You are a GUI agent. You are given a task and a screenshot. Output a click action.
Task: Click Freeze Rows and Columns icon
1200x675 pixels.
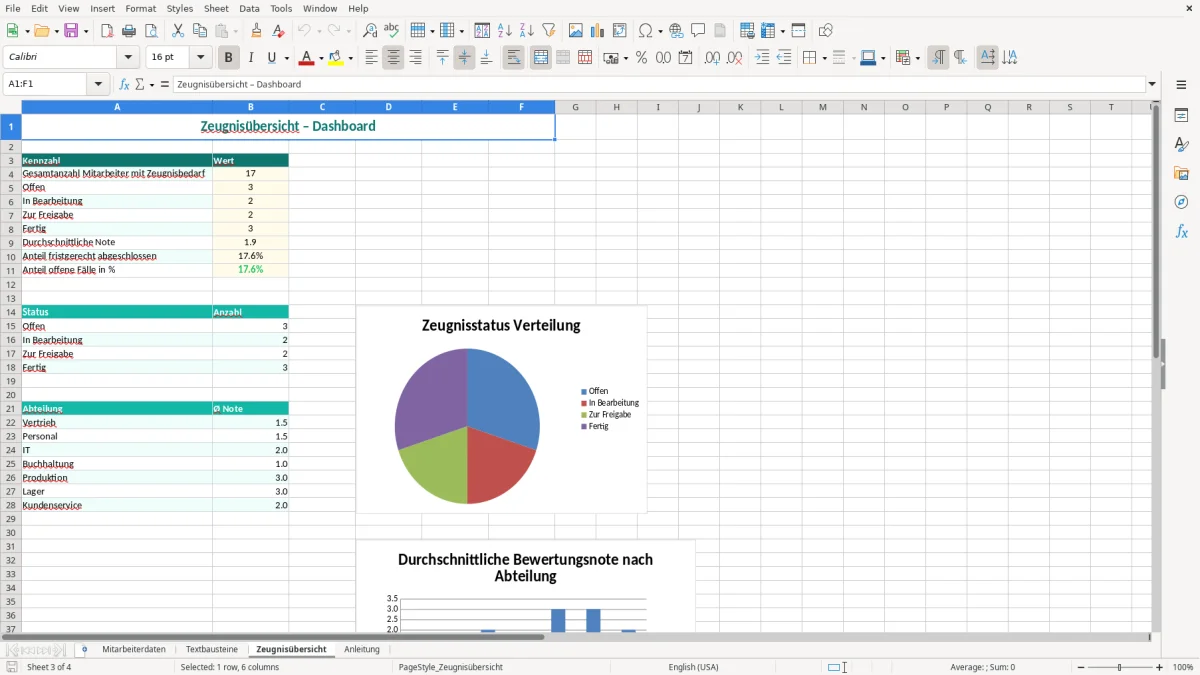point(768,31)
